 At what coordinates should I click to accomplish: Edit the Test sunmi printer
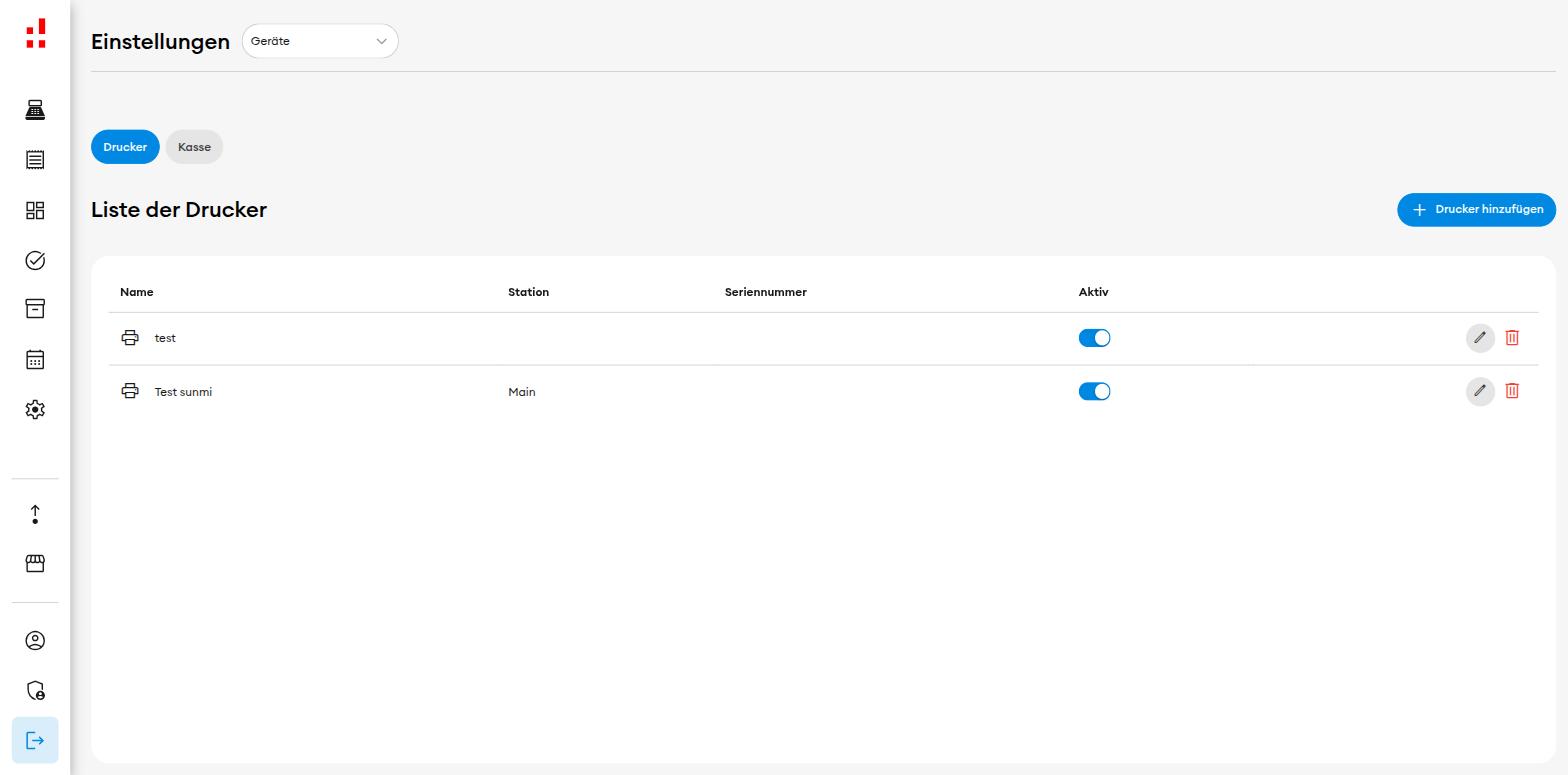coord(1480,391)
